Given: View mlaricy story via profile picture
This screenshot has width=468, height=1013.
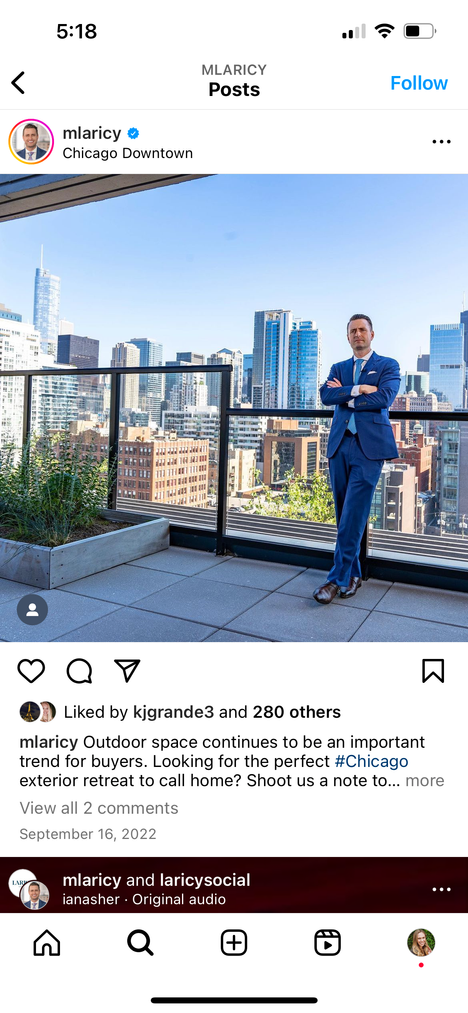Looking at the screenshot, I should [x=31, y=141].
